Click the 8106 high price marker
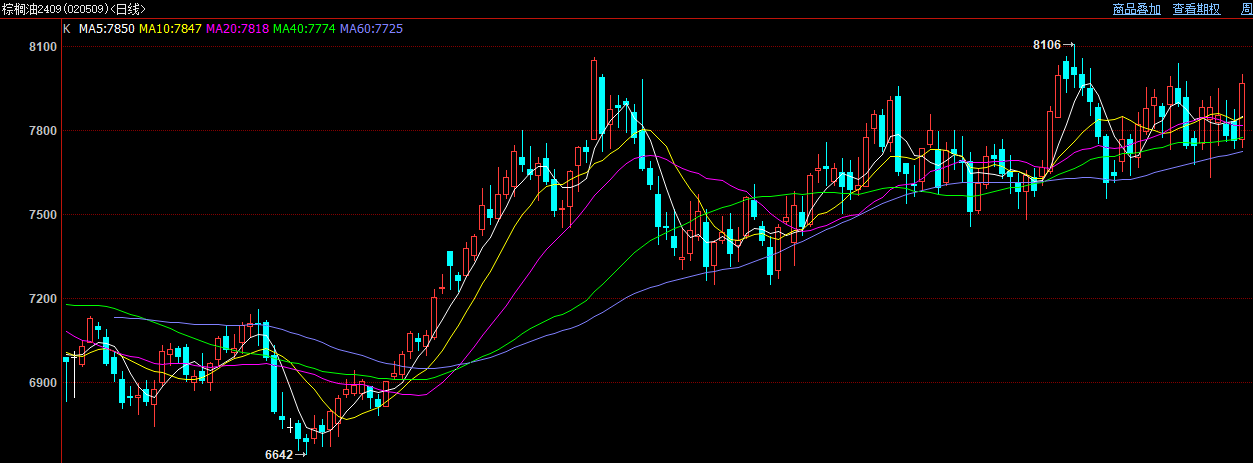 [1046, 45]
